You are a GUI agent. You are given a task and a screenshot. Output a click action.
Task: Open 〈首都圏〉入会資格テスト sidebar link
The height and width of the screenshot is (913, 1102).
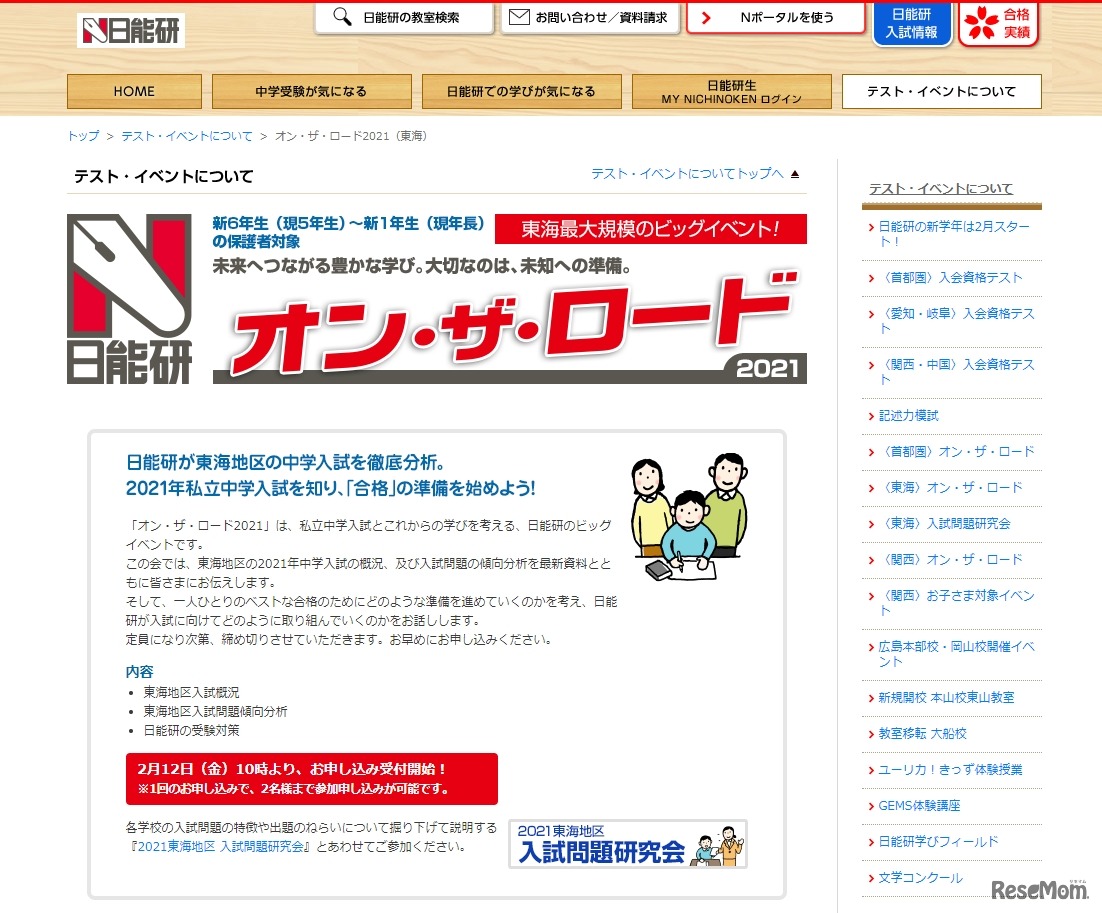click(950, 278)
